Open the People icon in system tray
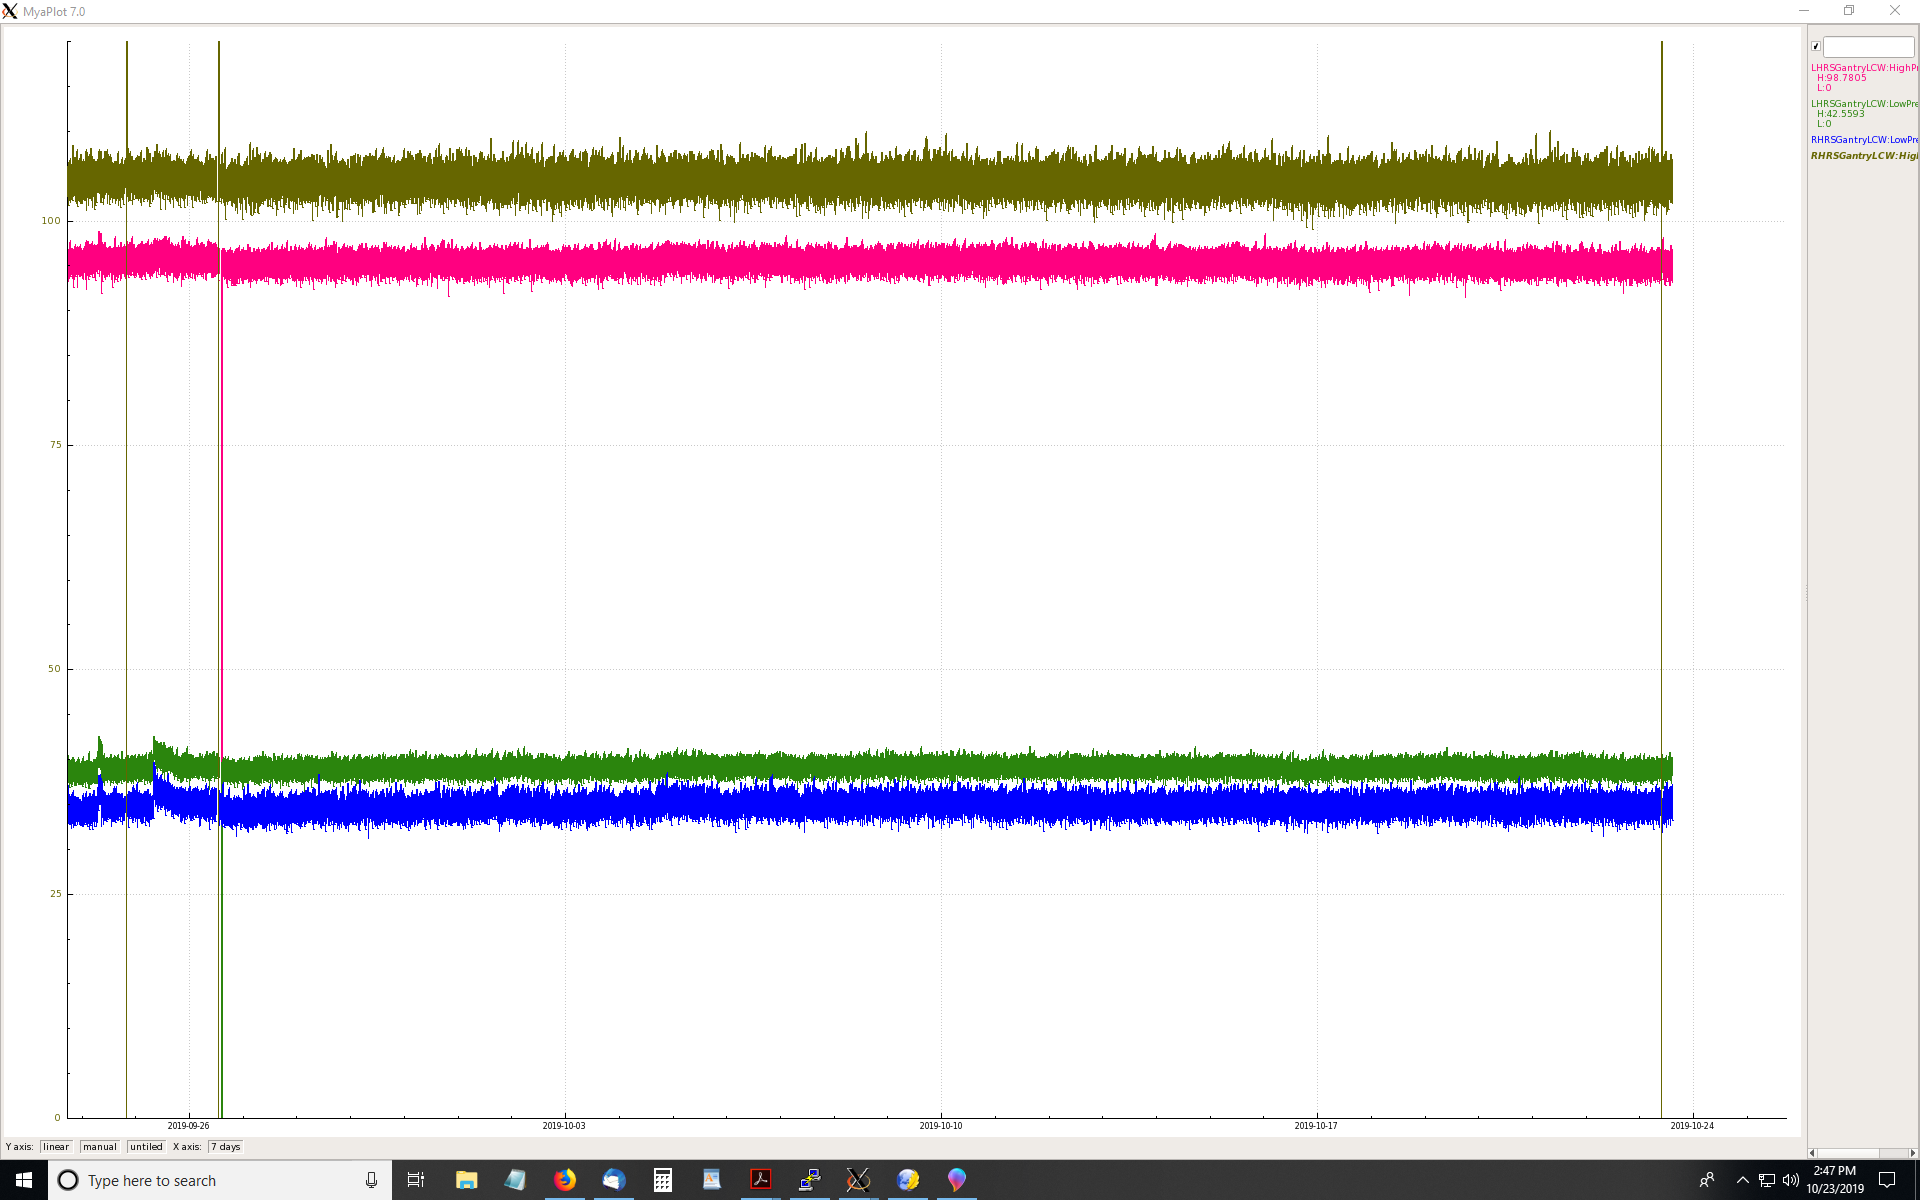Screen dimensions: 1920x1200 click(x=1707, y=1180)
